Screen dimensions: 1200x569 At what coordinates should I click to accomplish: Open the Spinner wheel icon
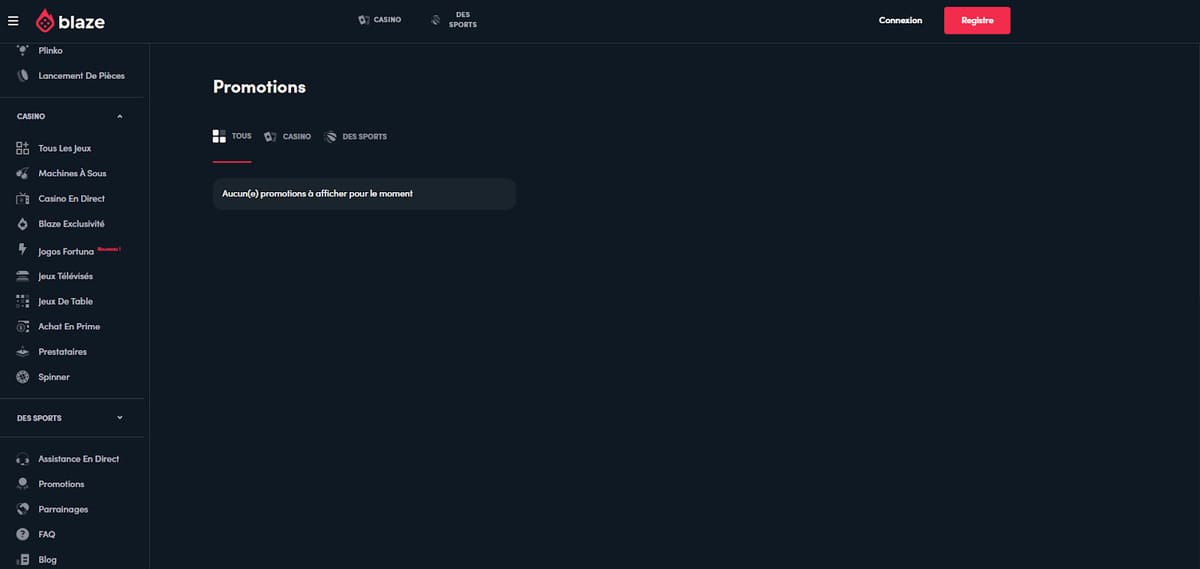click(23, 377)
